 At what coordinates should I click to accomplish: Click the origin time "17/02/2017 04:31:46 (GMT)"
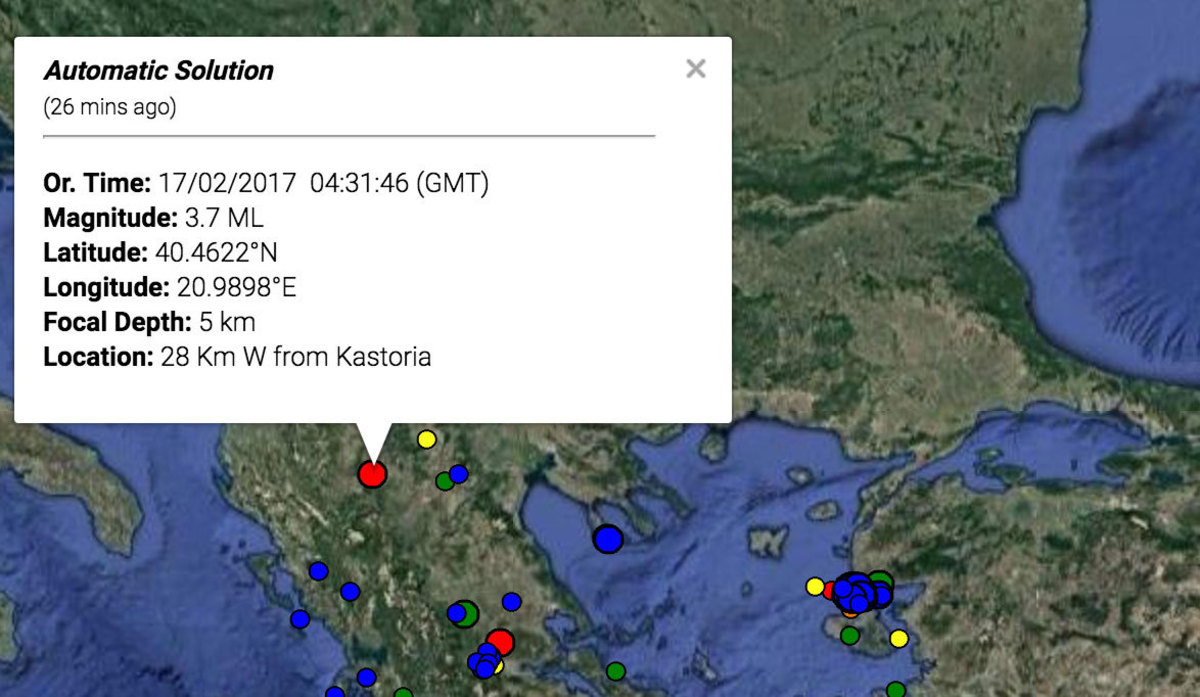[323, 184]
